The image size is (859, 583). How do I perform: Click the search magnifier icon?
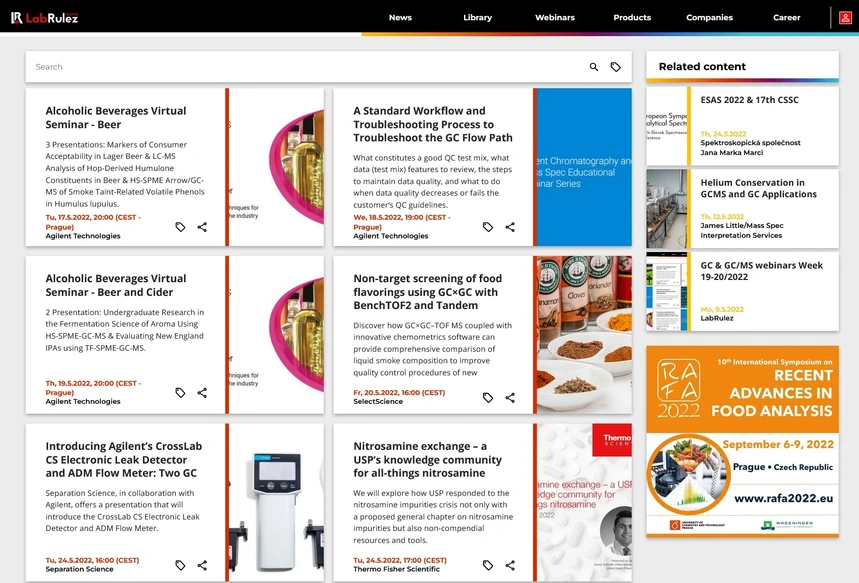594,67
